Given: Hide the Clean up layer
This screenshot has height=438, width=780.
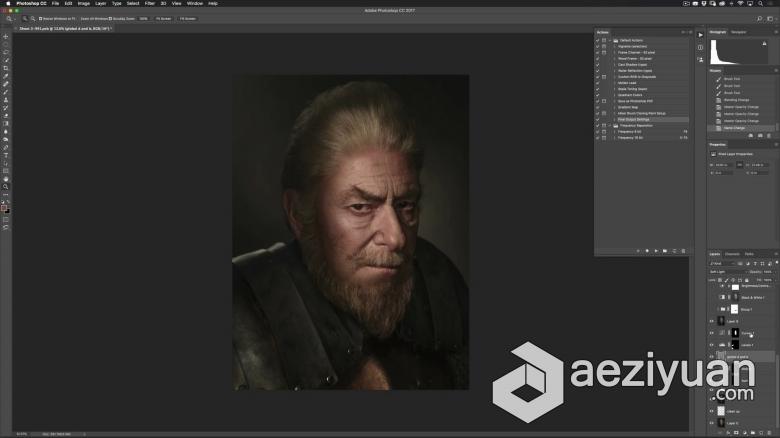Looking at the screenshot, I should pos(711,411).
